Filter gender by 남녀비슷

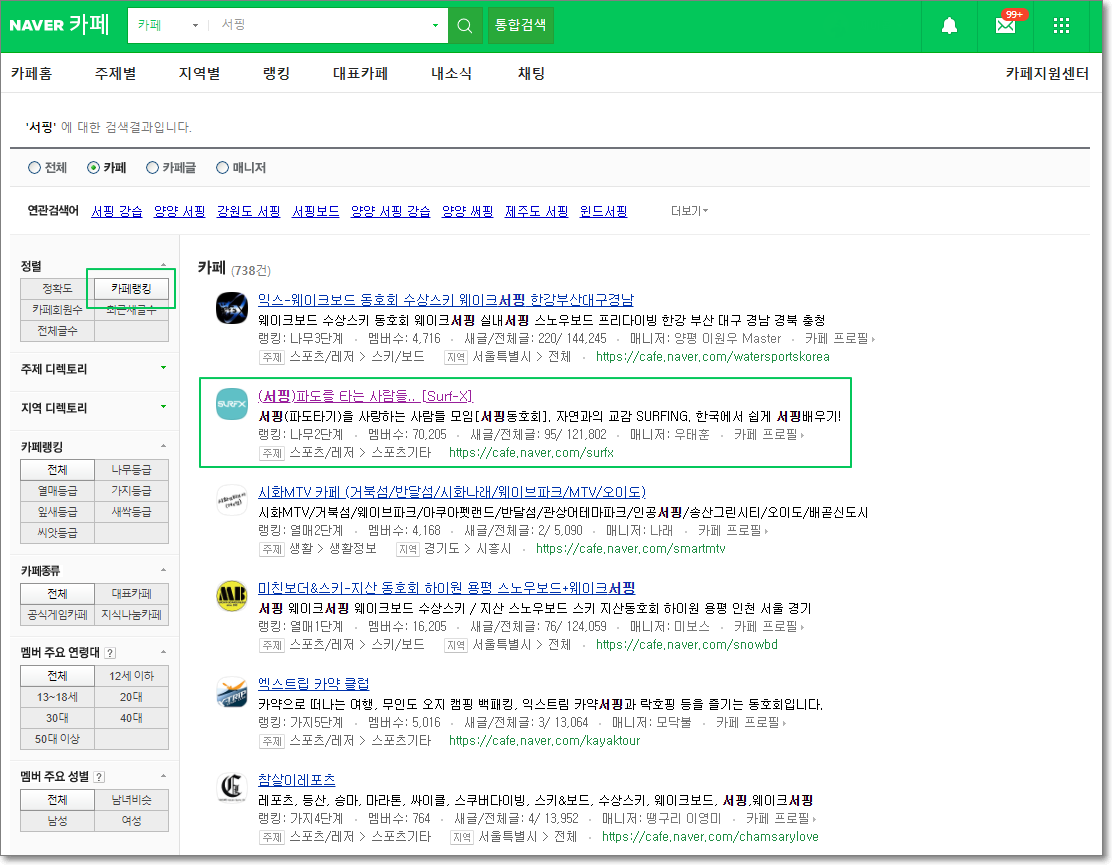tap(131, 800)
